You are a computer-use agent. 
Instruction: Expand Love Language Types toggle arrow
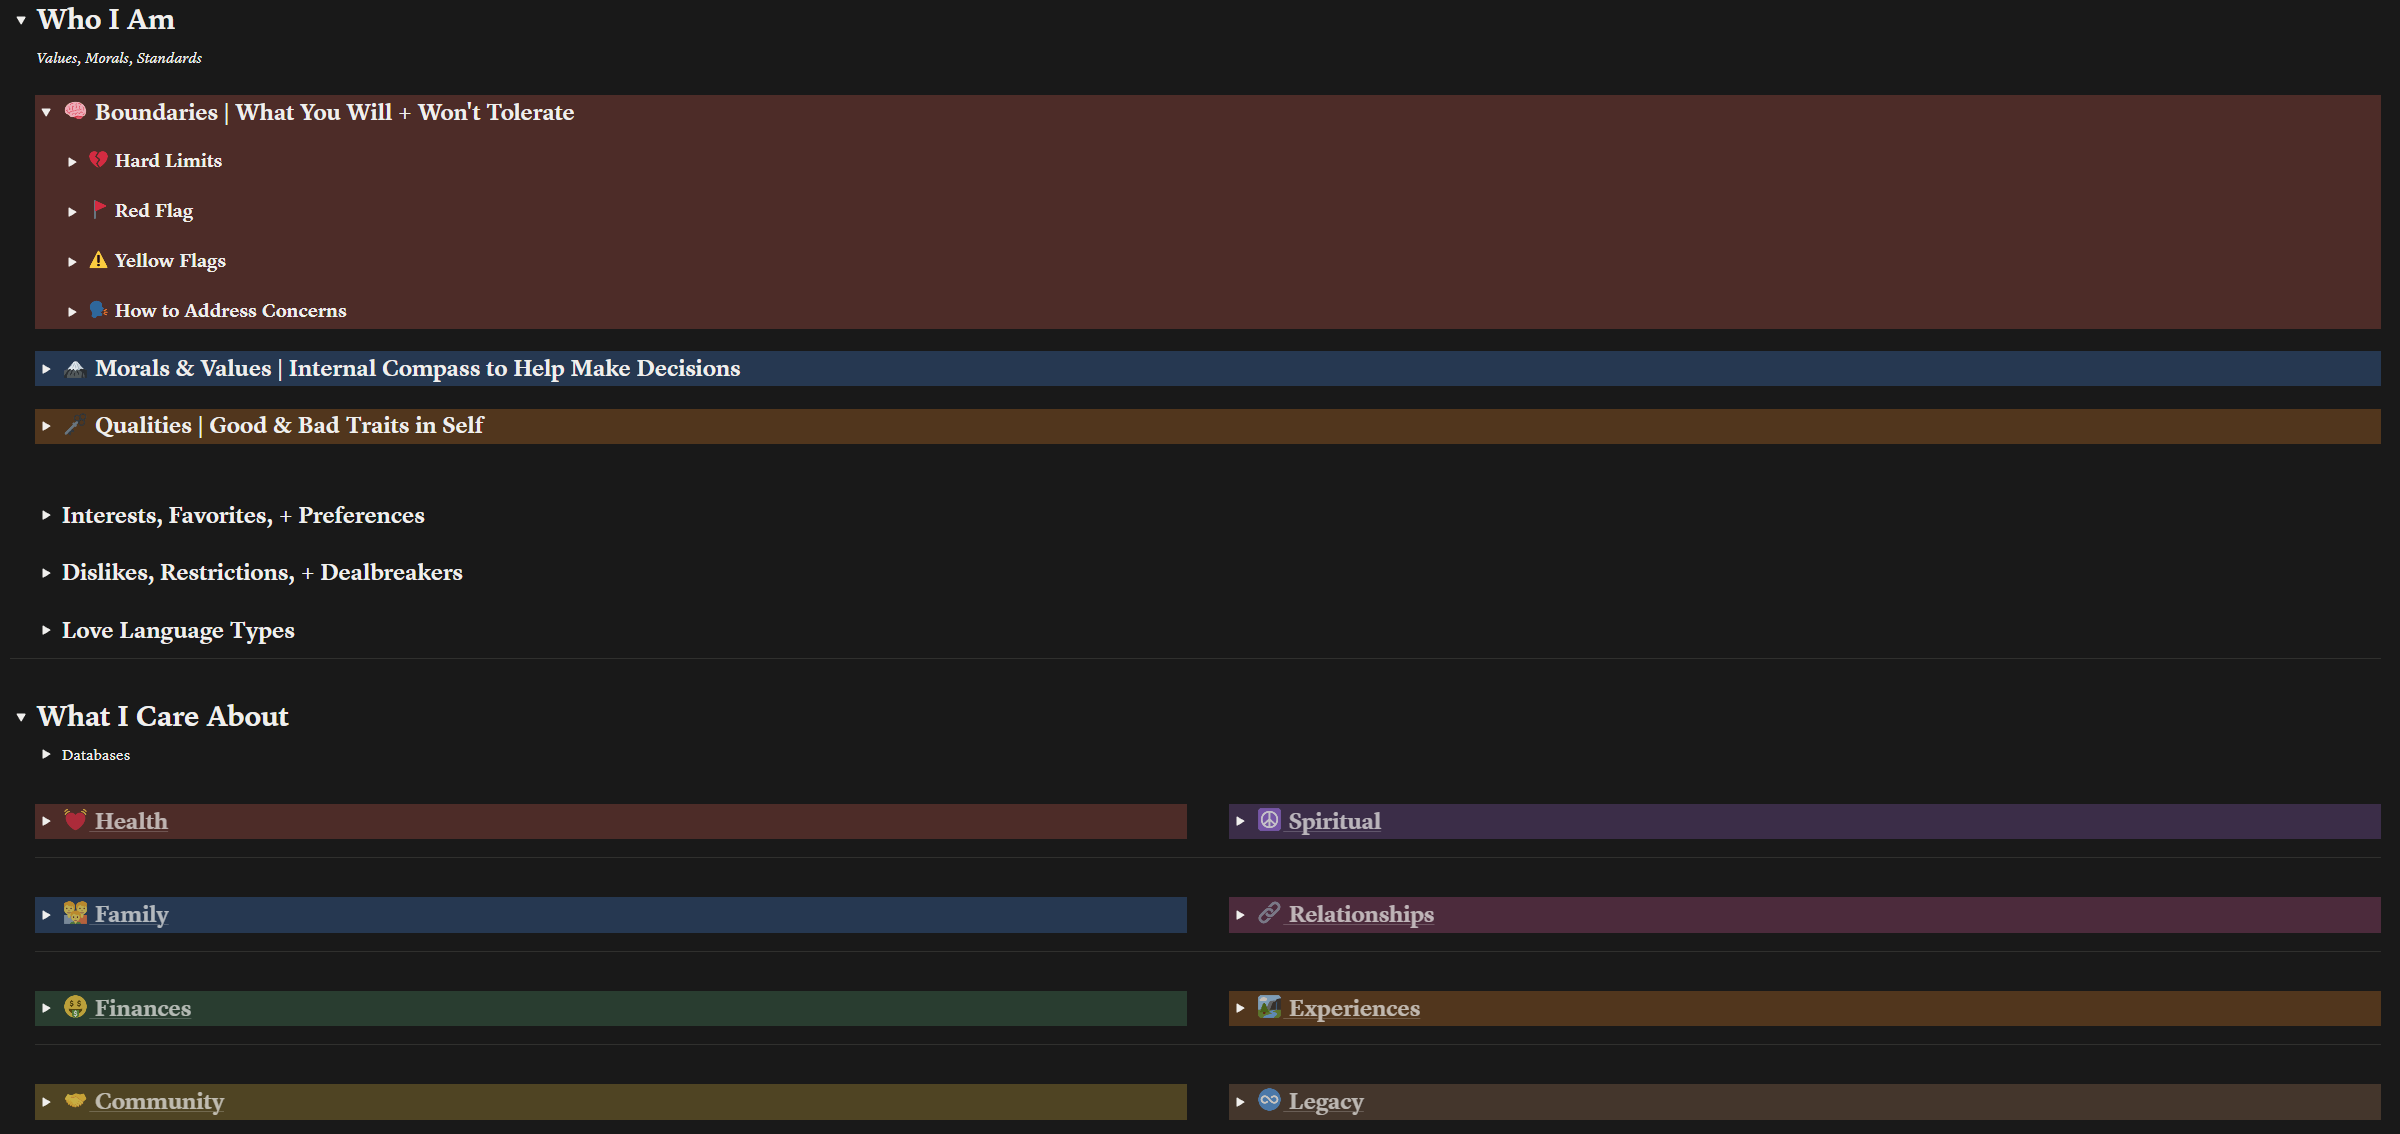(46, 630)
